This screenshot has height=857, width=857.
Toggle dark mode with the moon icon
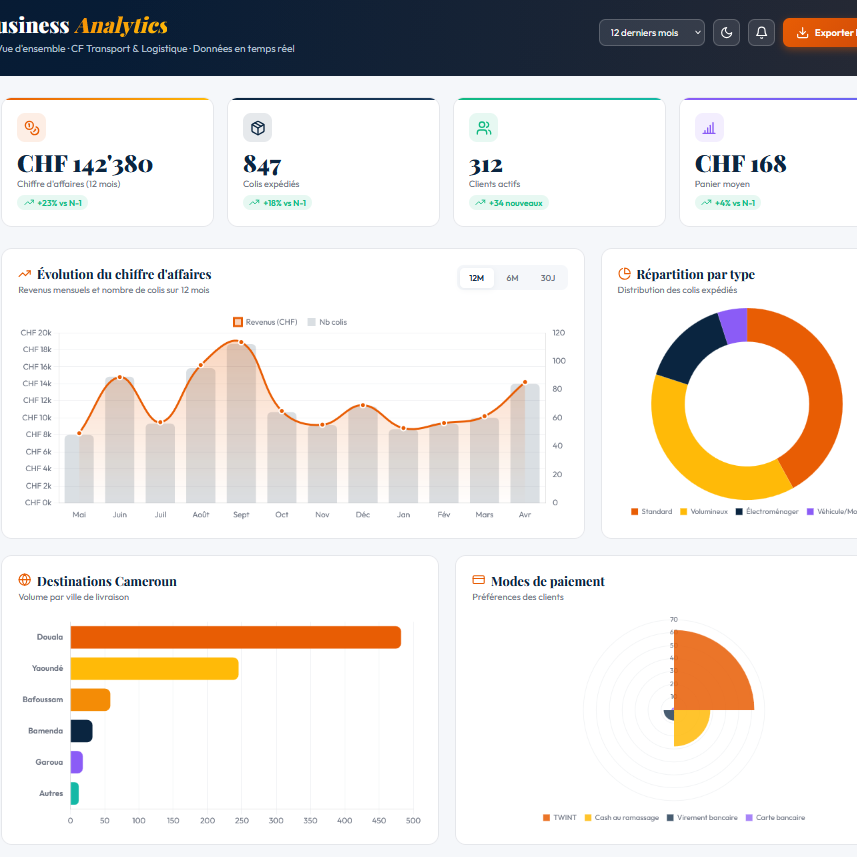pos(726,33)
